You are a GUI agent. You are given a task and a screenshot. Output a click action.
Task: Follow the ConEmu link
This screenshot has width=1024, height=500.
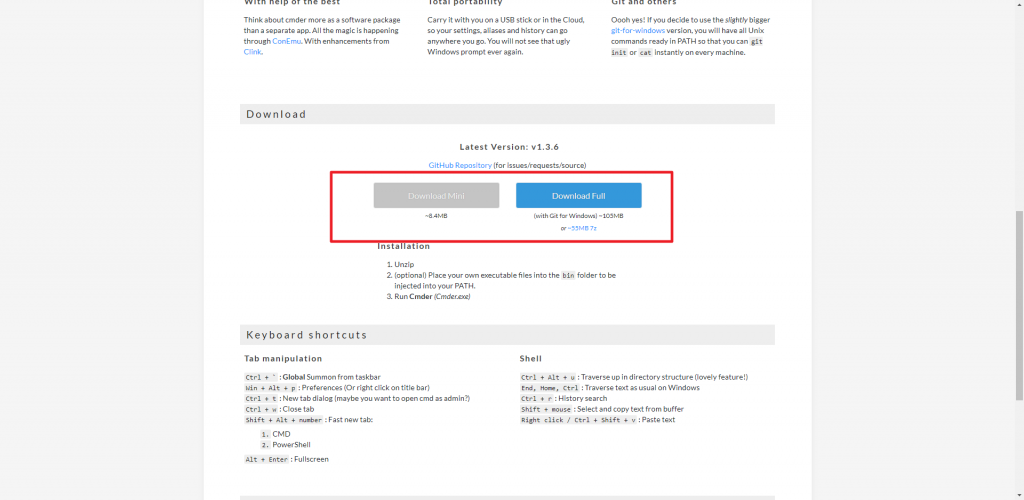click(x=287, y=41)
